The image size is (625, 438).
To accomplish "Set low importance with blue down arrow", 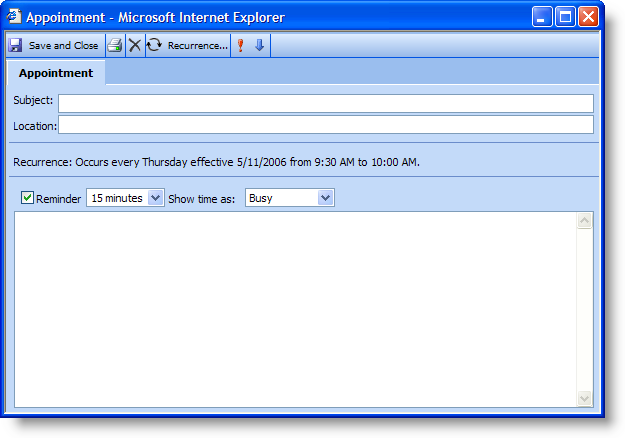I will click(259, 46).
